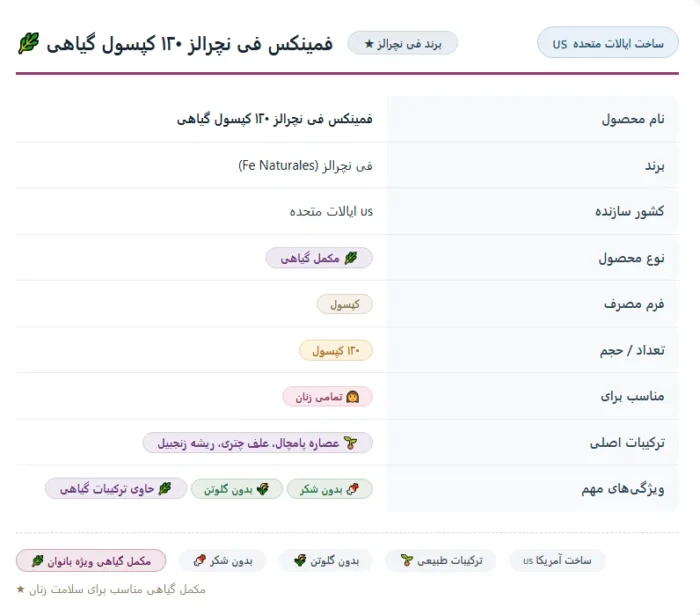
Task: Click the woman emoji in تمامی زنان tag
Action: [352, 397]
